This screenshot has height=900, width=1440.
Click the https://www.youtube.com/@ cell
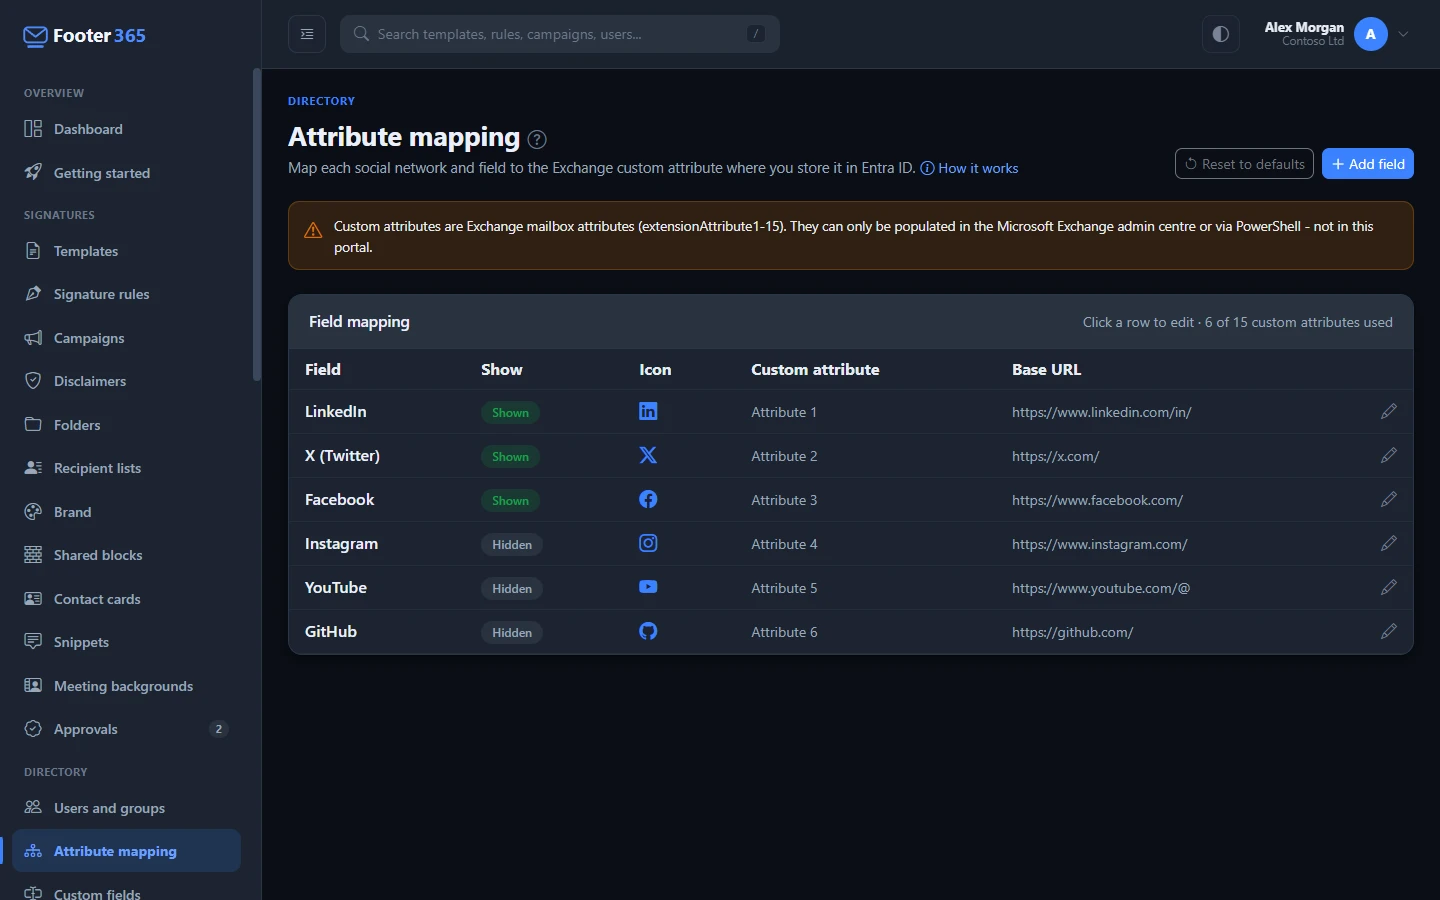tap(1101, 588)
